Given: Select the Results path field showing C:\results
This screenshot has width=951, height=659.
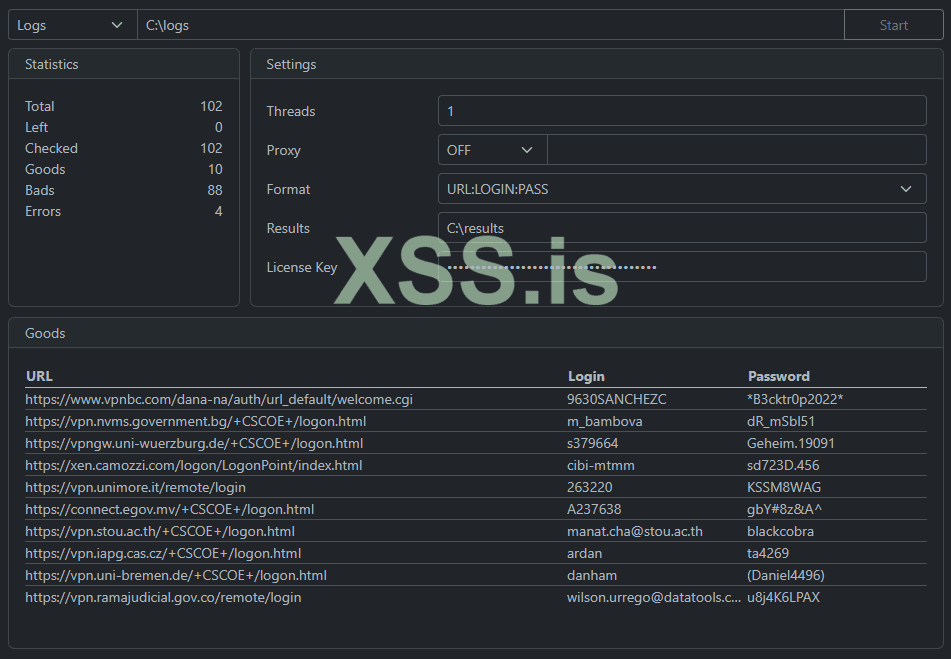Looking at the screenshot, I should point(682,227).
